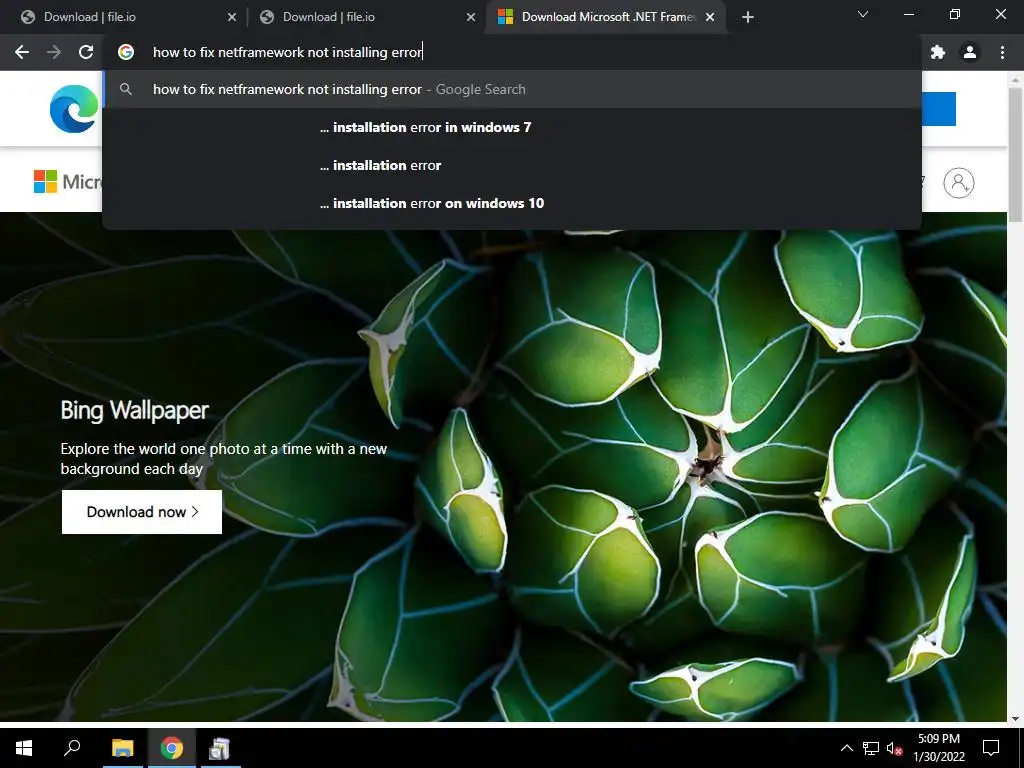Click the Microsoft logo on the page
Screen dimensions: 1024x768
click(x=67, y=182)
